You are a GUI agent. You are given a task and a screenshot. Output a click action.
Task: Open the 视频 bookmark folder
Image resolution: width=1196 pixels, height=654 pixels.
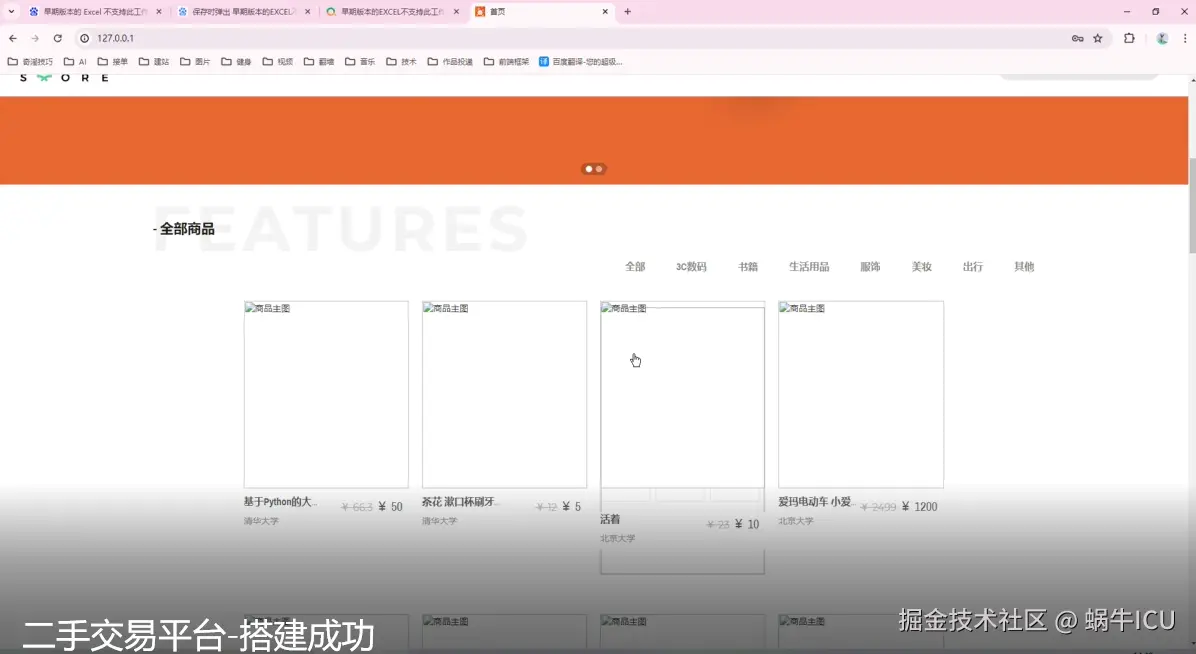pyautogui.click(x=278, y=62)
